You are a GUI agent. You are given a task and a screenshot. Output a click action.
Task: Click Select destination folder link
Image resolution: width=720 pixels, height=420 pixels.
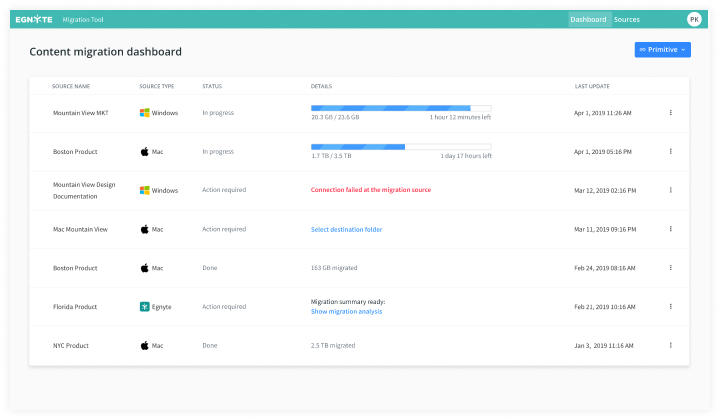(x=346, y=229)
